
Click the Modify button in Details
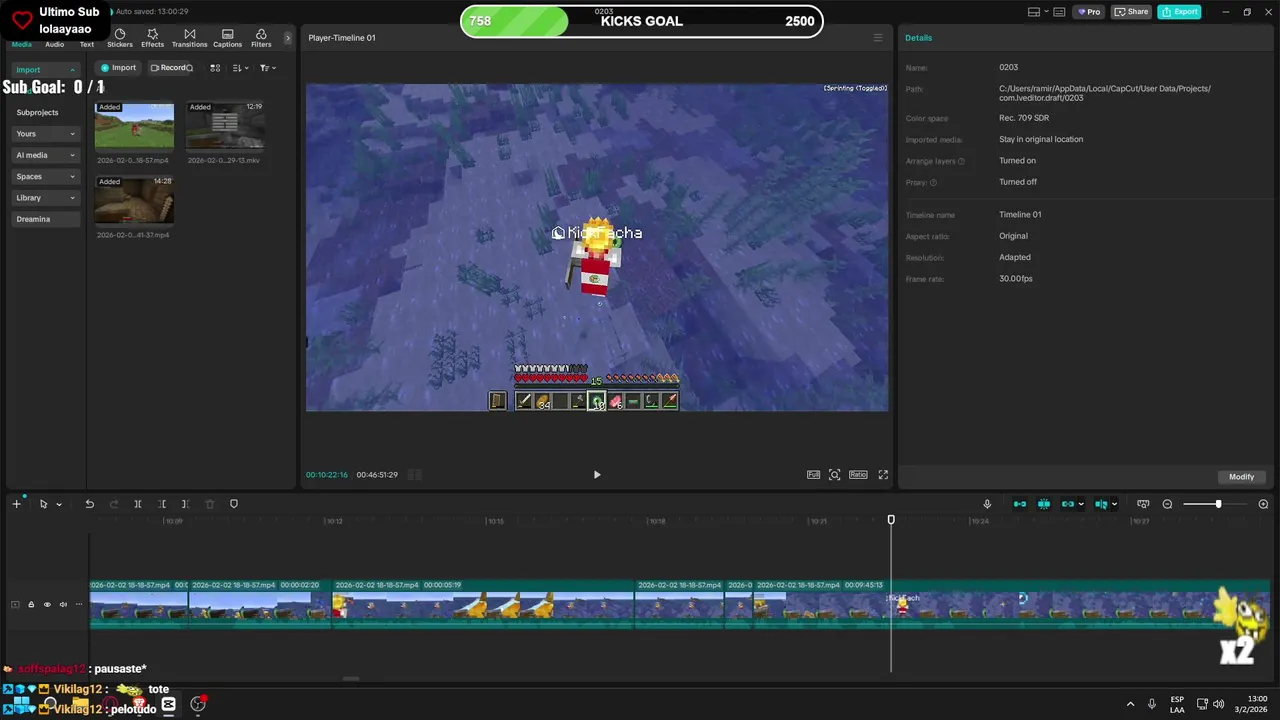(x=1241, y=477)
